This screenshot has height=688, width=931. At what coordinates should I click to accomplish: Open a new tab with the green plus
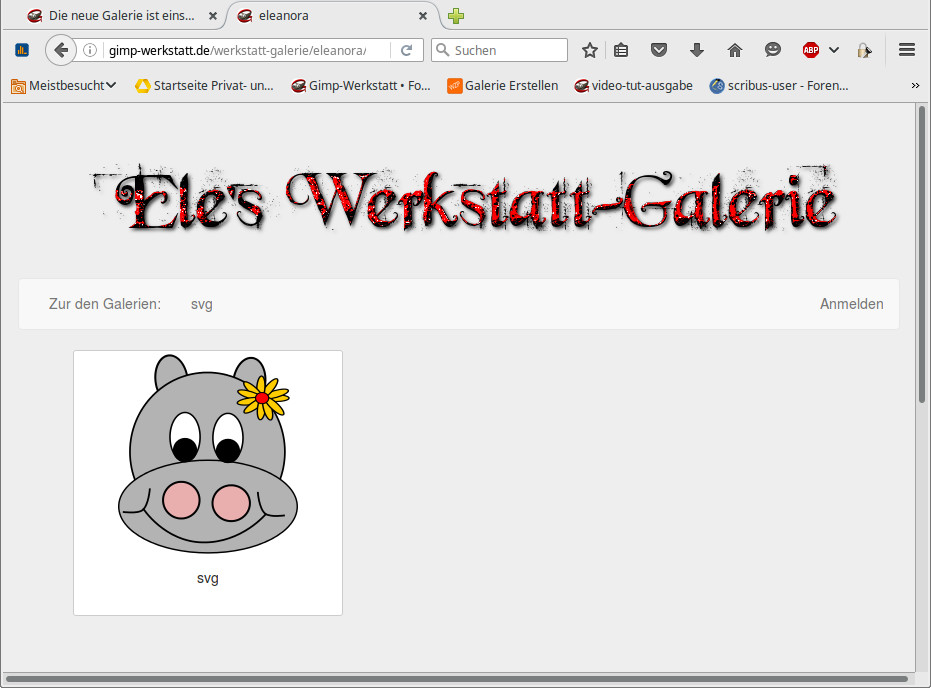(x=456, y=16)
